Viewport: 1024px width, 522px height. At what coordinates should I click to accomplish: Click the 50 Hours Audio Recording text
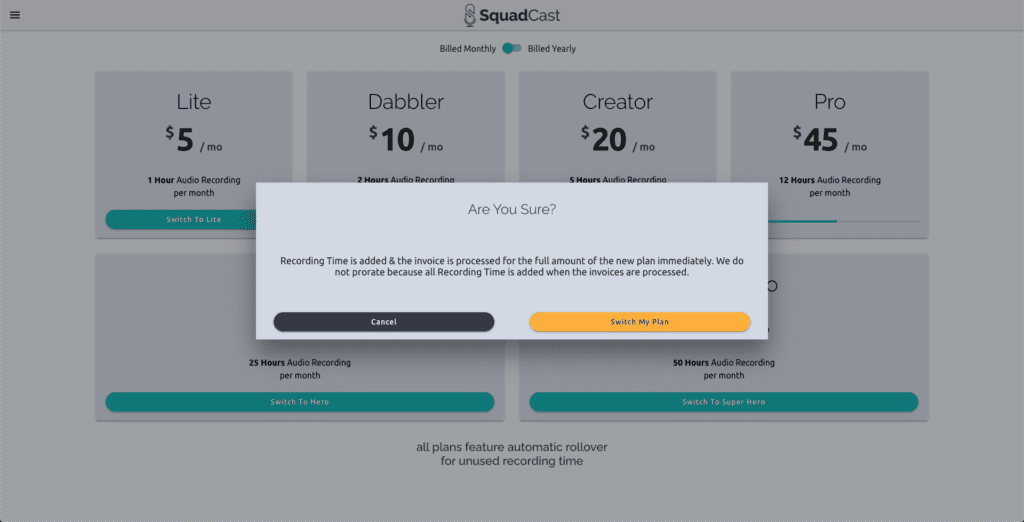click(x=724, y=363)
